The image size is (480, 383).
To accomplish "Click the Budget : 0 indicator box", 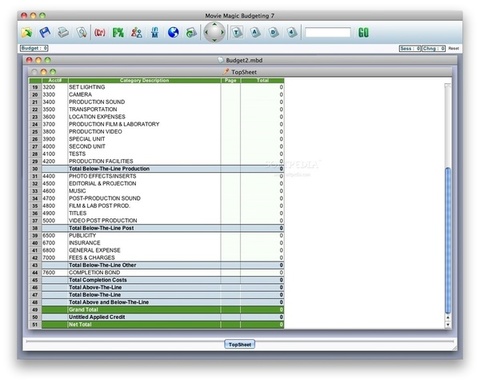I will tap(34, 48).
